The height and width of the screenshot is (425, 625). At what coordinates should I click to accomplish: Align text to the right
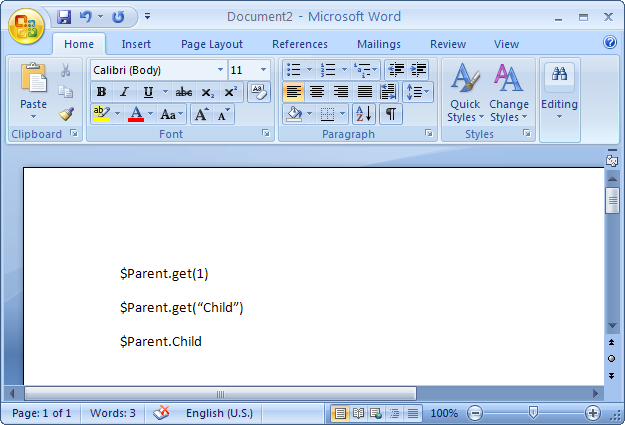point(341,92)
